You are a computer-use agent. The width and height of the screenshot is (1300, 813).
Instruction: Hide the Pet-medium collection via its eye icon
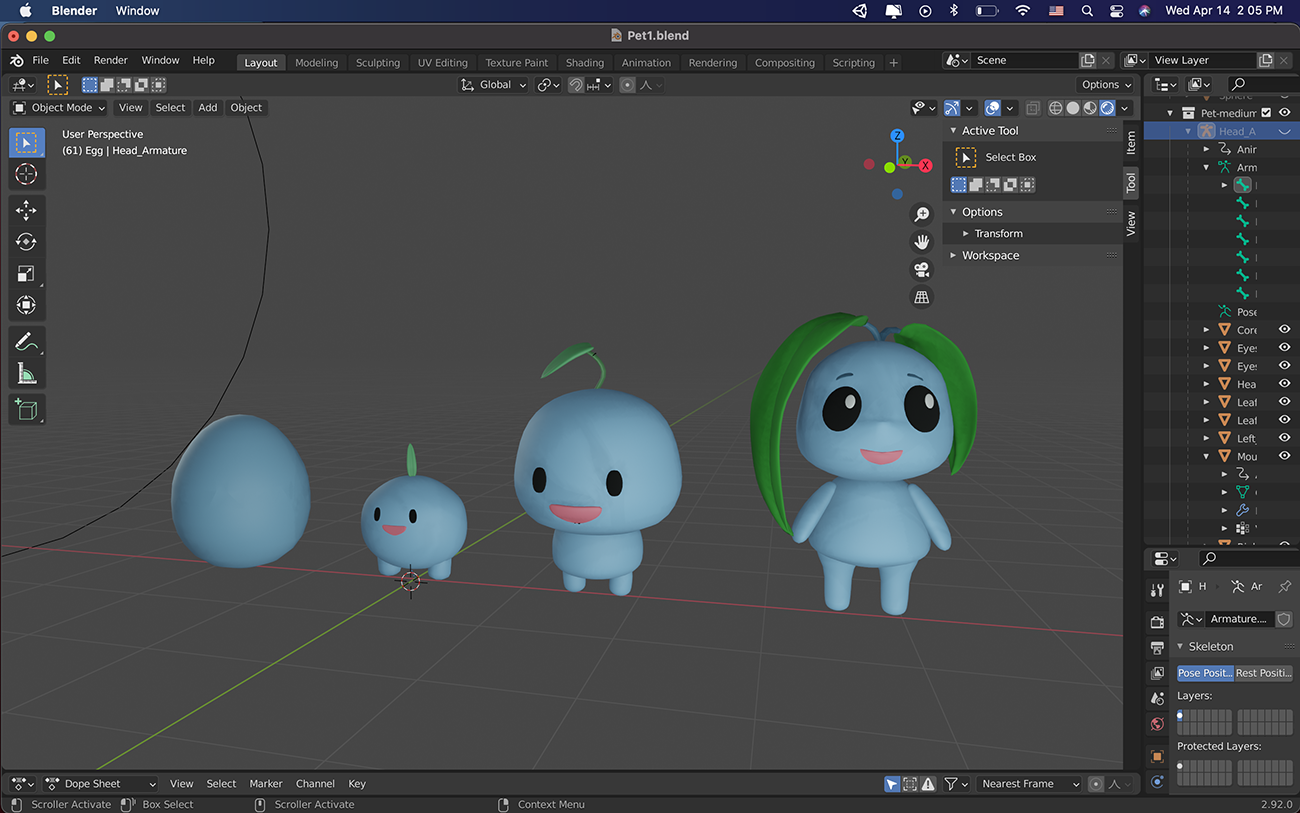coord(1285,113)
